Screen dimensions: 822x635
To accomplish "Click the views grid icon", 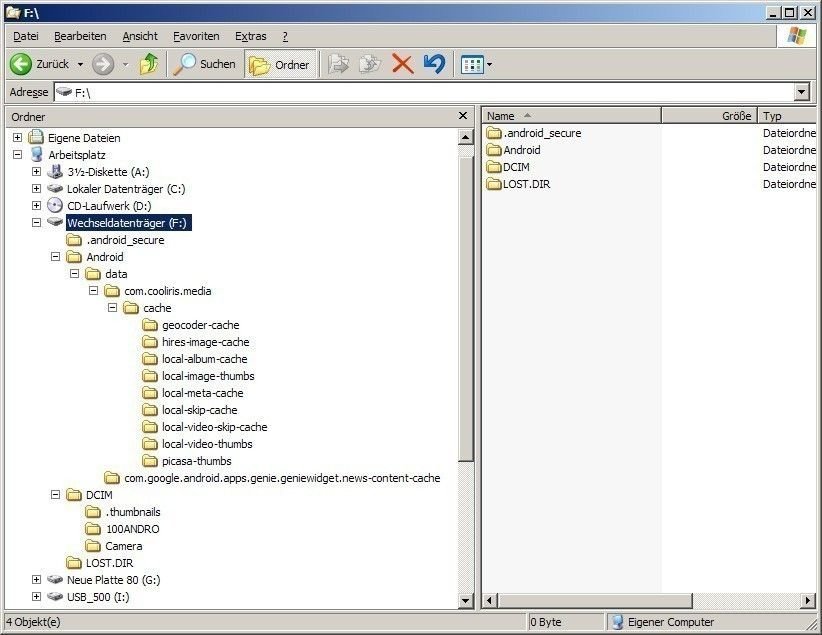I will point(472,65).
